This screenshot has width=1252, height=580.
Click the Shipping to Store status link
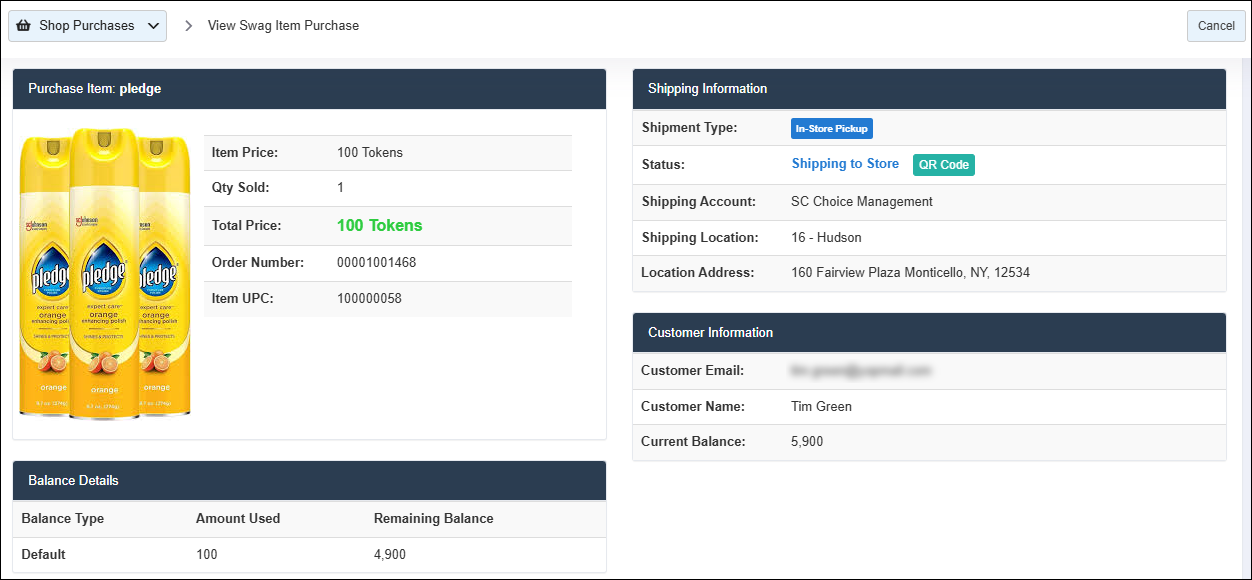pyautogui.click(x=845, y=164)
